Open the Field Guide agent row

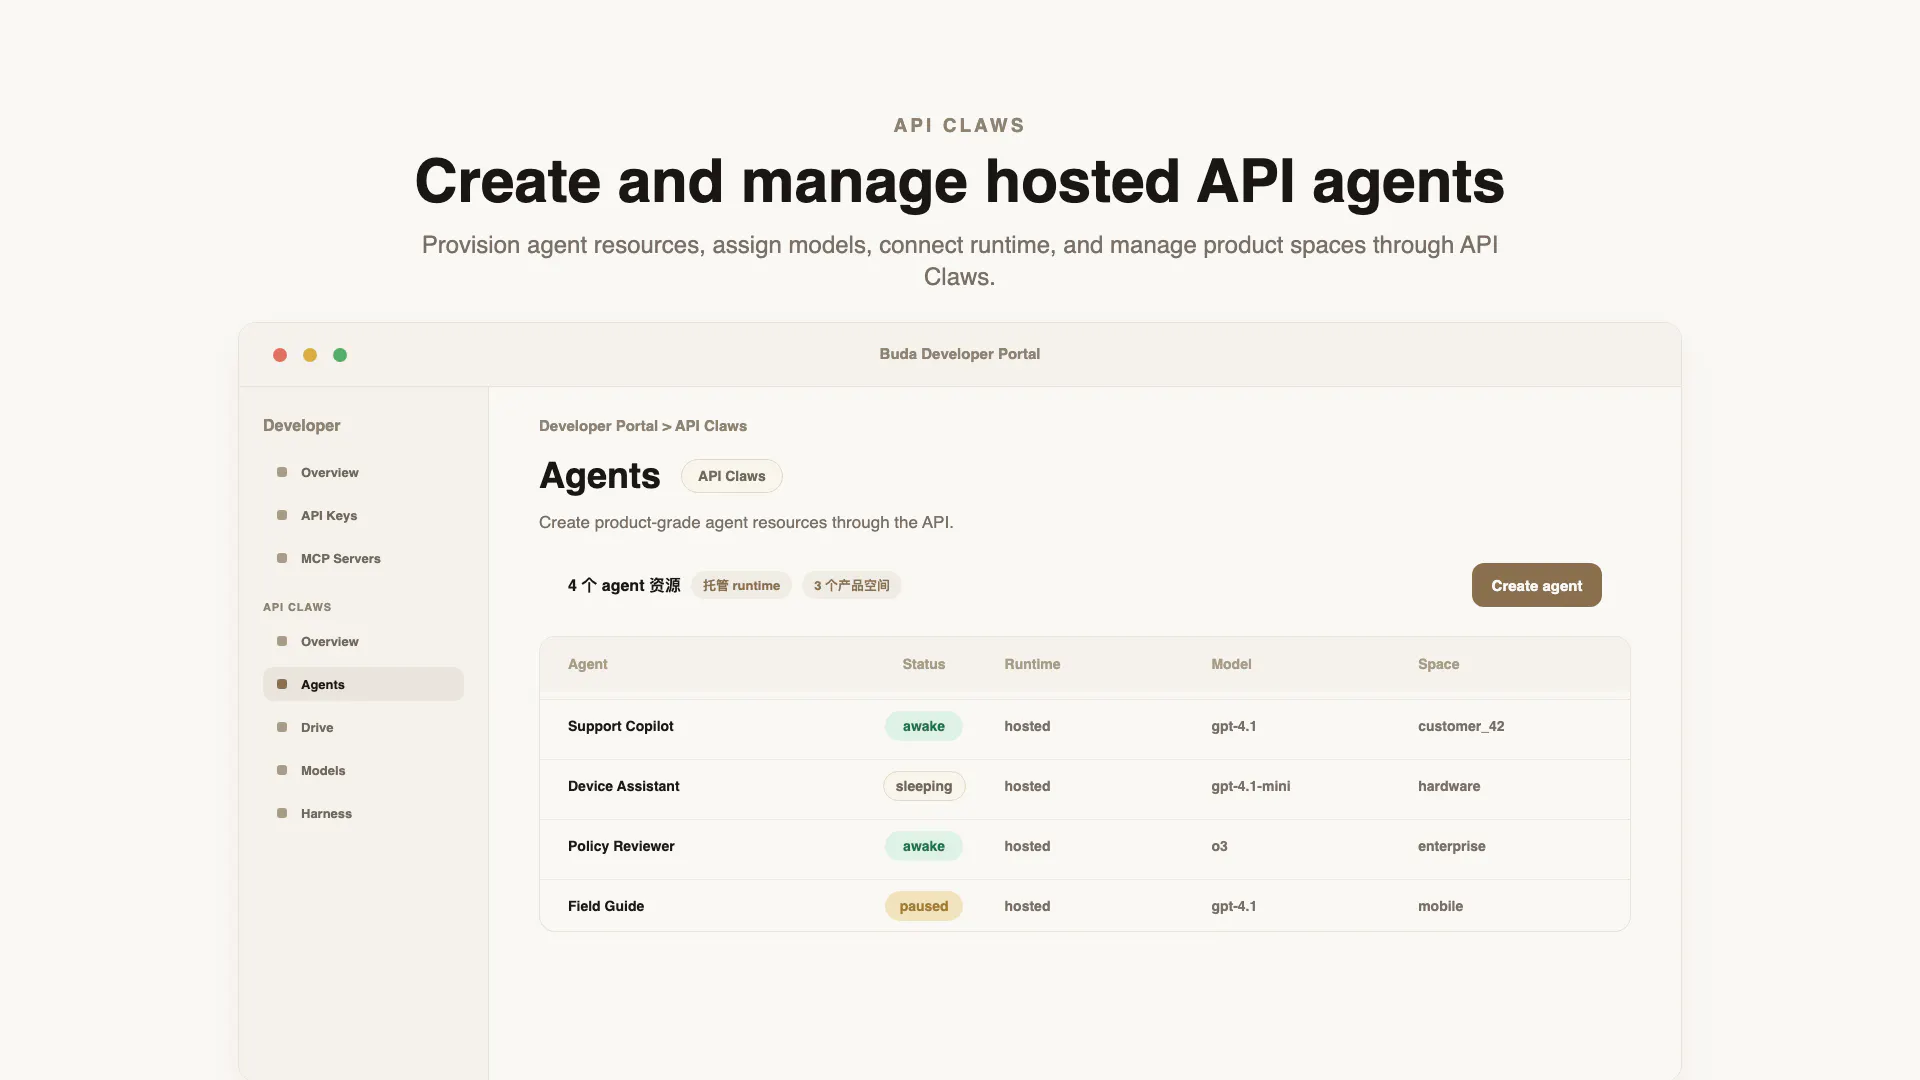pyautogui.click(x=1085, y=906)
